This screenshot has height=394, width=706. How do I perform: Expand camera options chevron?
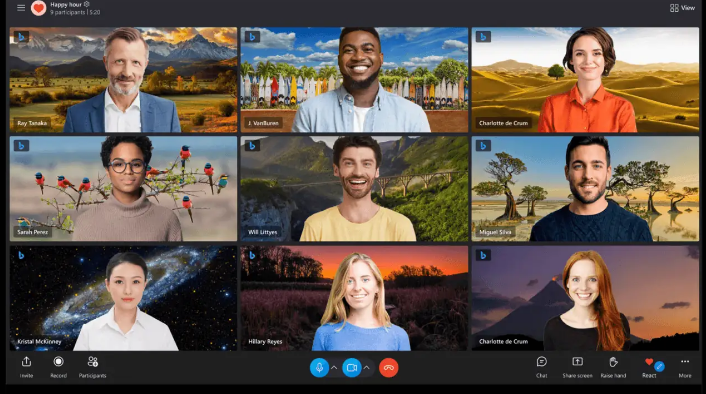[367, 368]
